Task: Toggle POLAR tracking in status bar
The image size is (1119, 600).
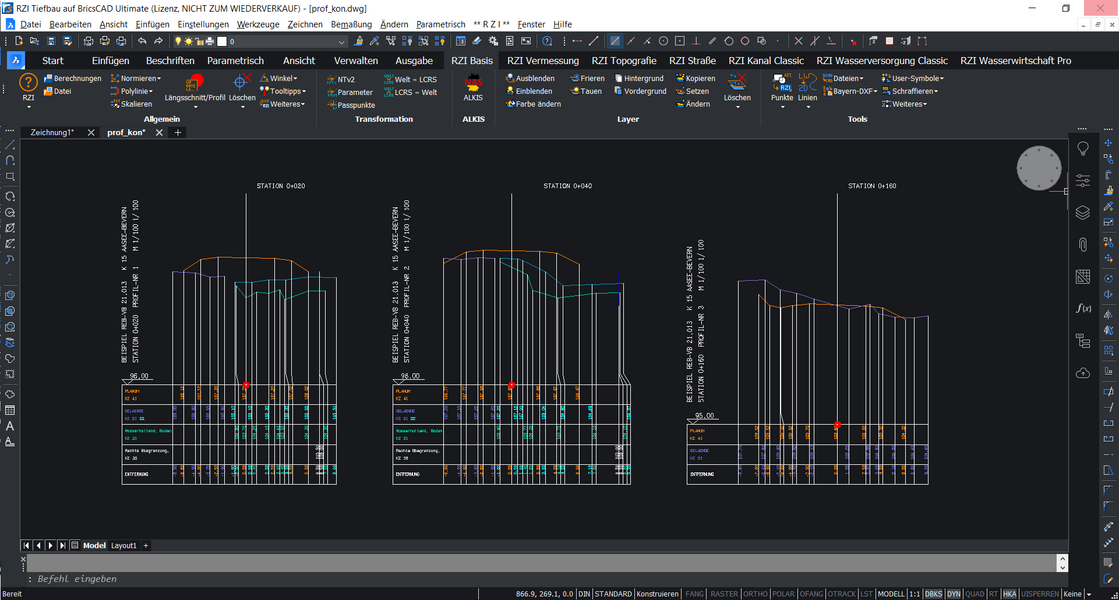Action: click(783, 594)
